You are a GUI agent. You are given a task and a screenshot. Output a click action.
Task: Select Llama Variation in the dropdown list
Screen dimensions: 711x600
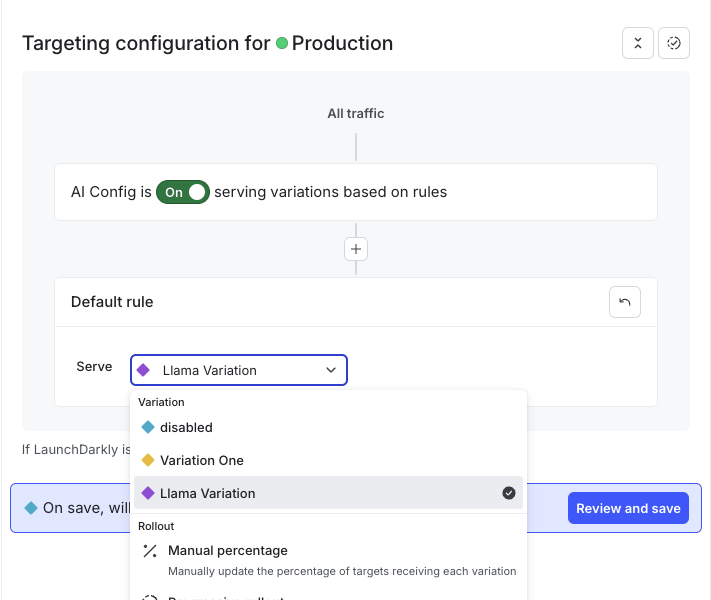208,493
